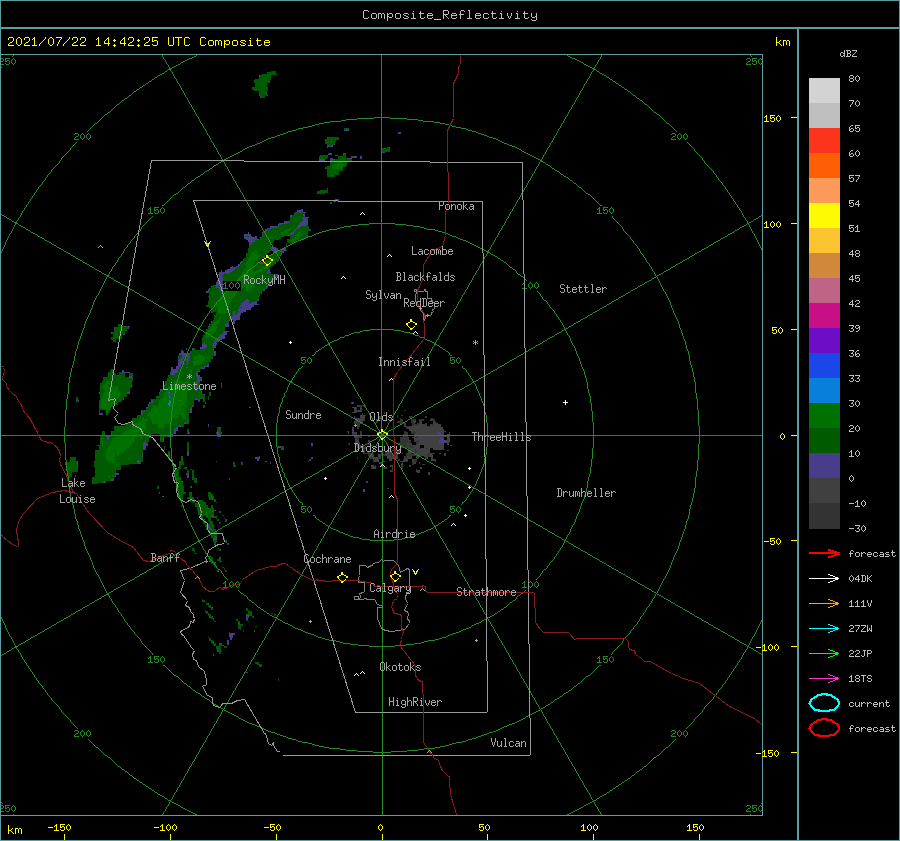Viewport: 900px width, 841px height.
Task: Click the yellow radar site diamond at Olds
Action: coord(382,435)
